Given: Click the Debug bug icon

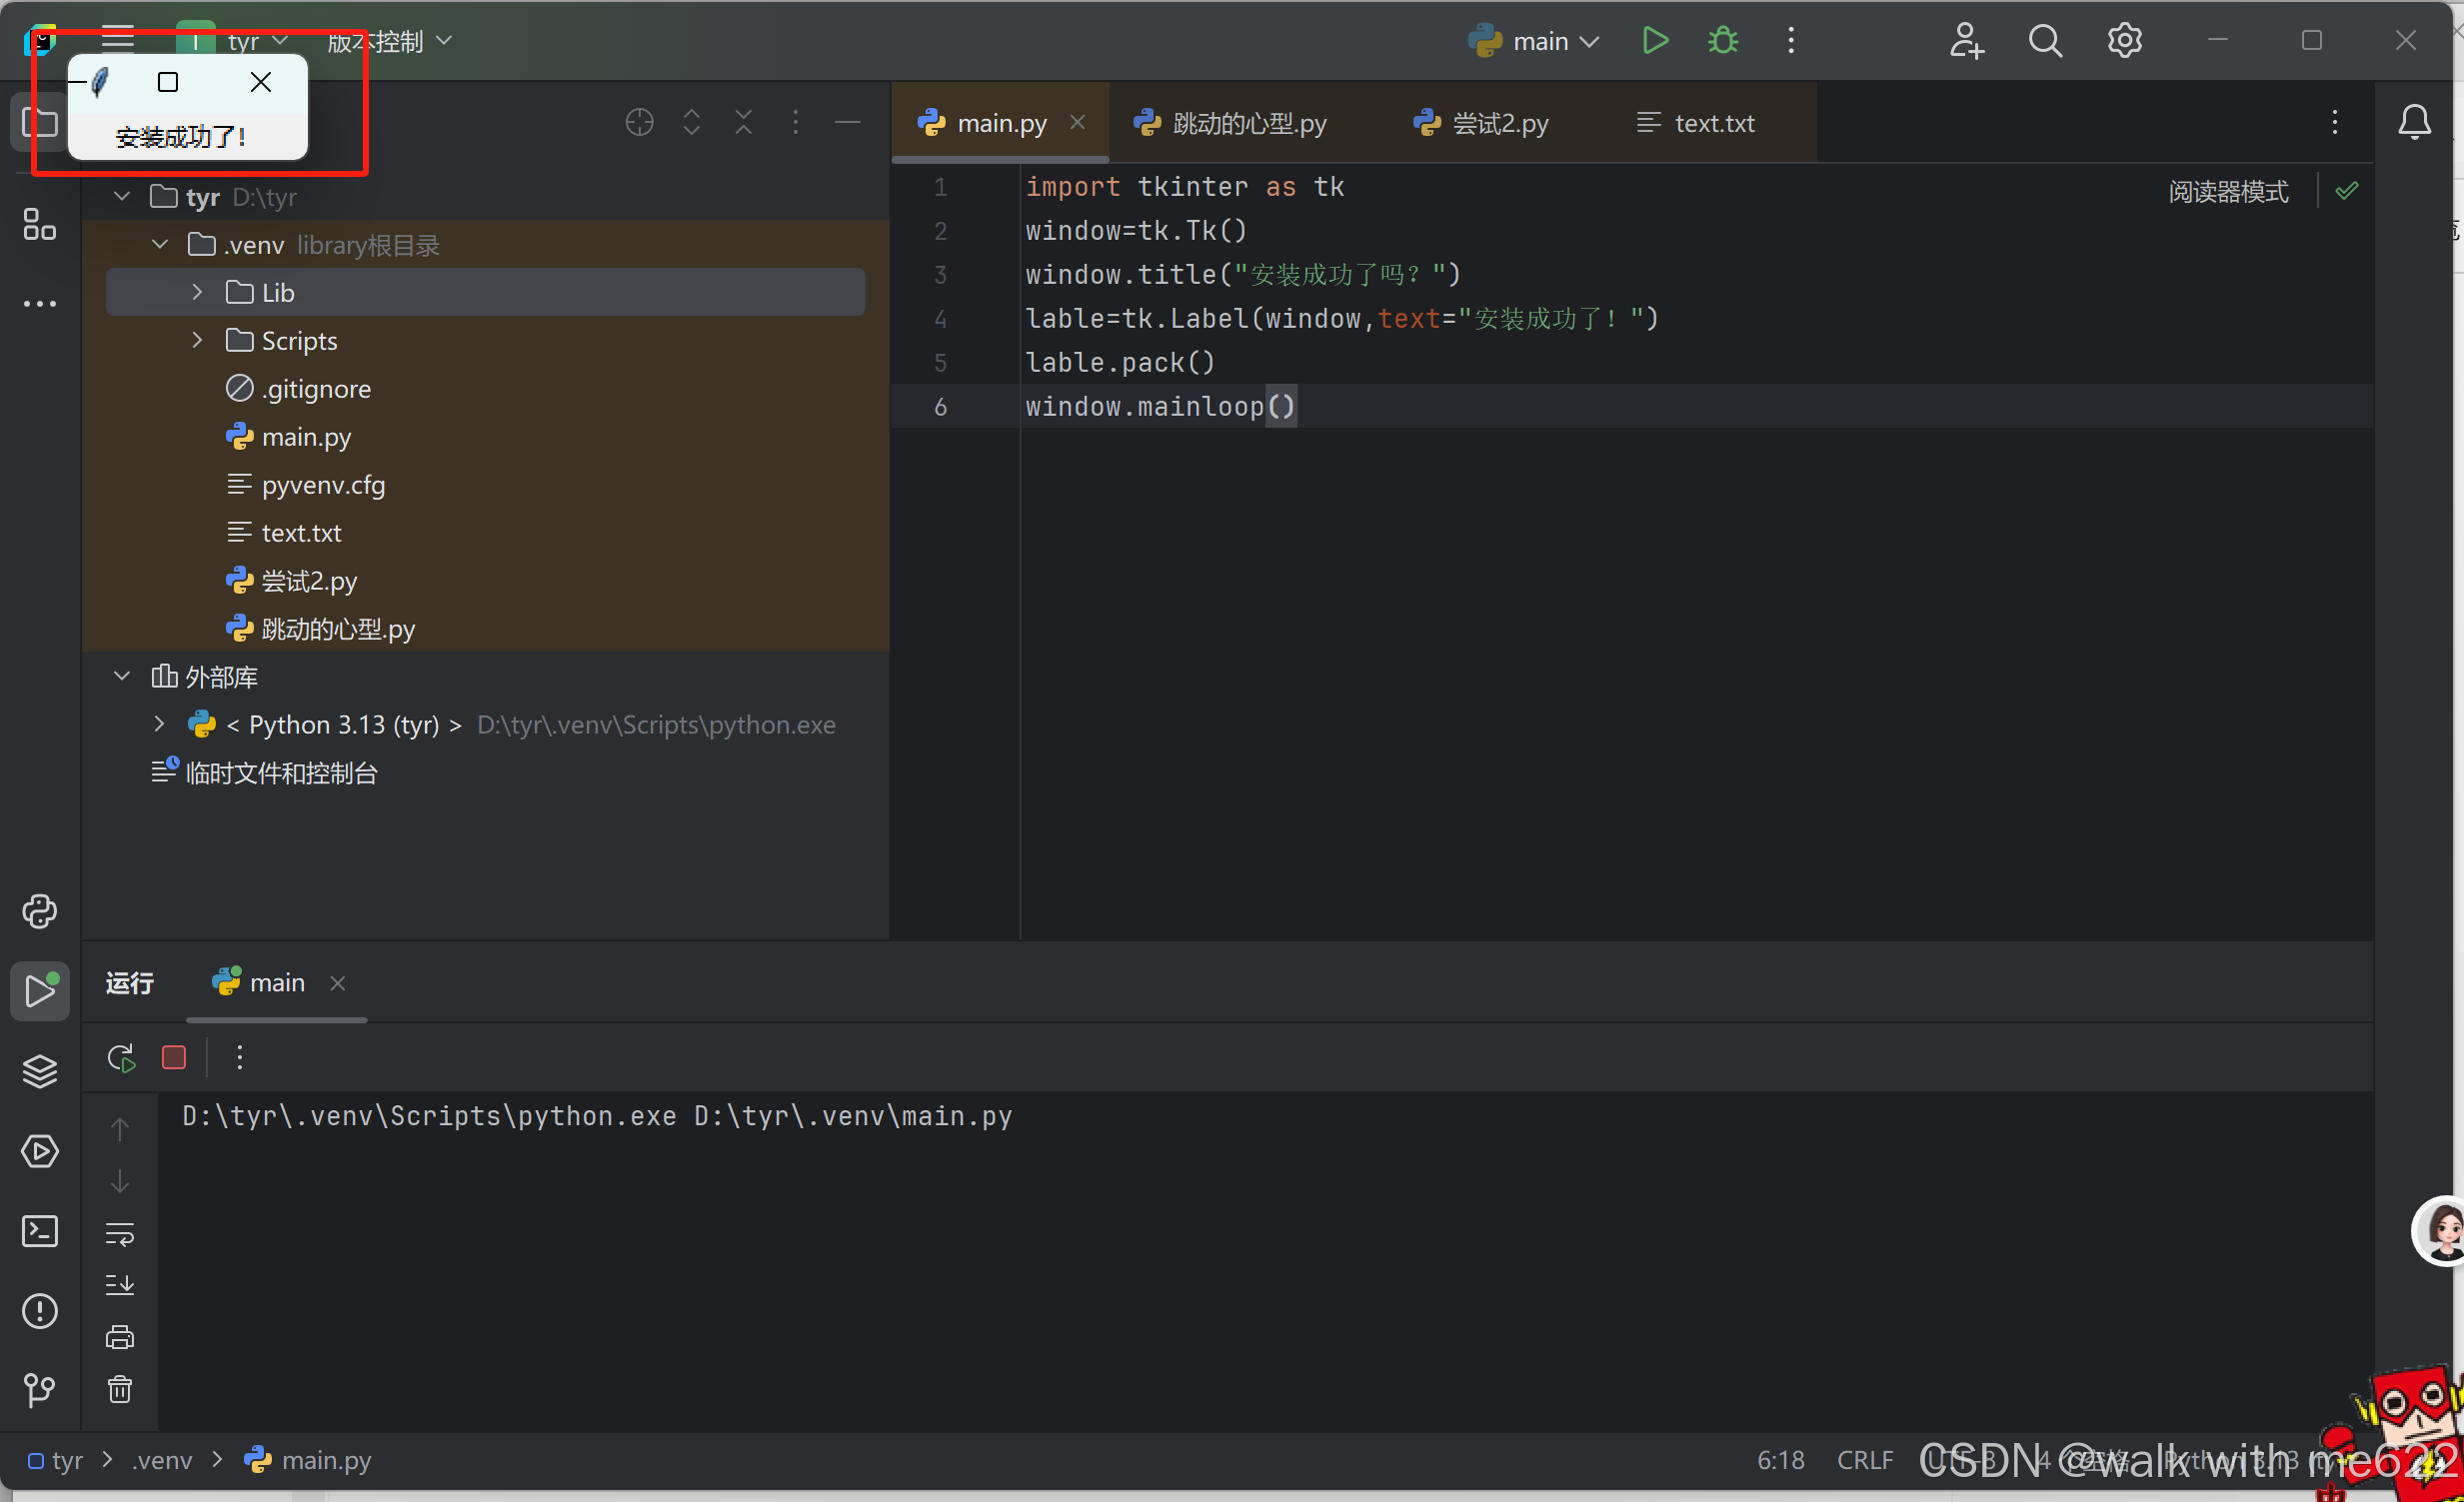Looking at the screenshot, I should 1723,41.
